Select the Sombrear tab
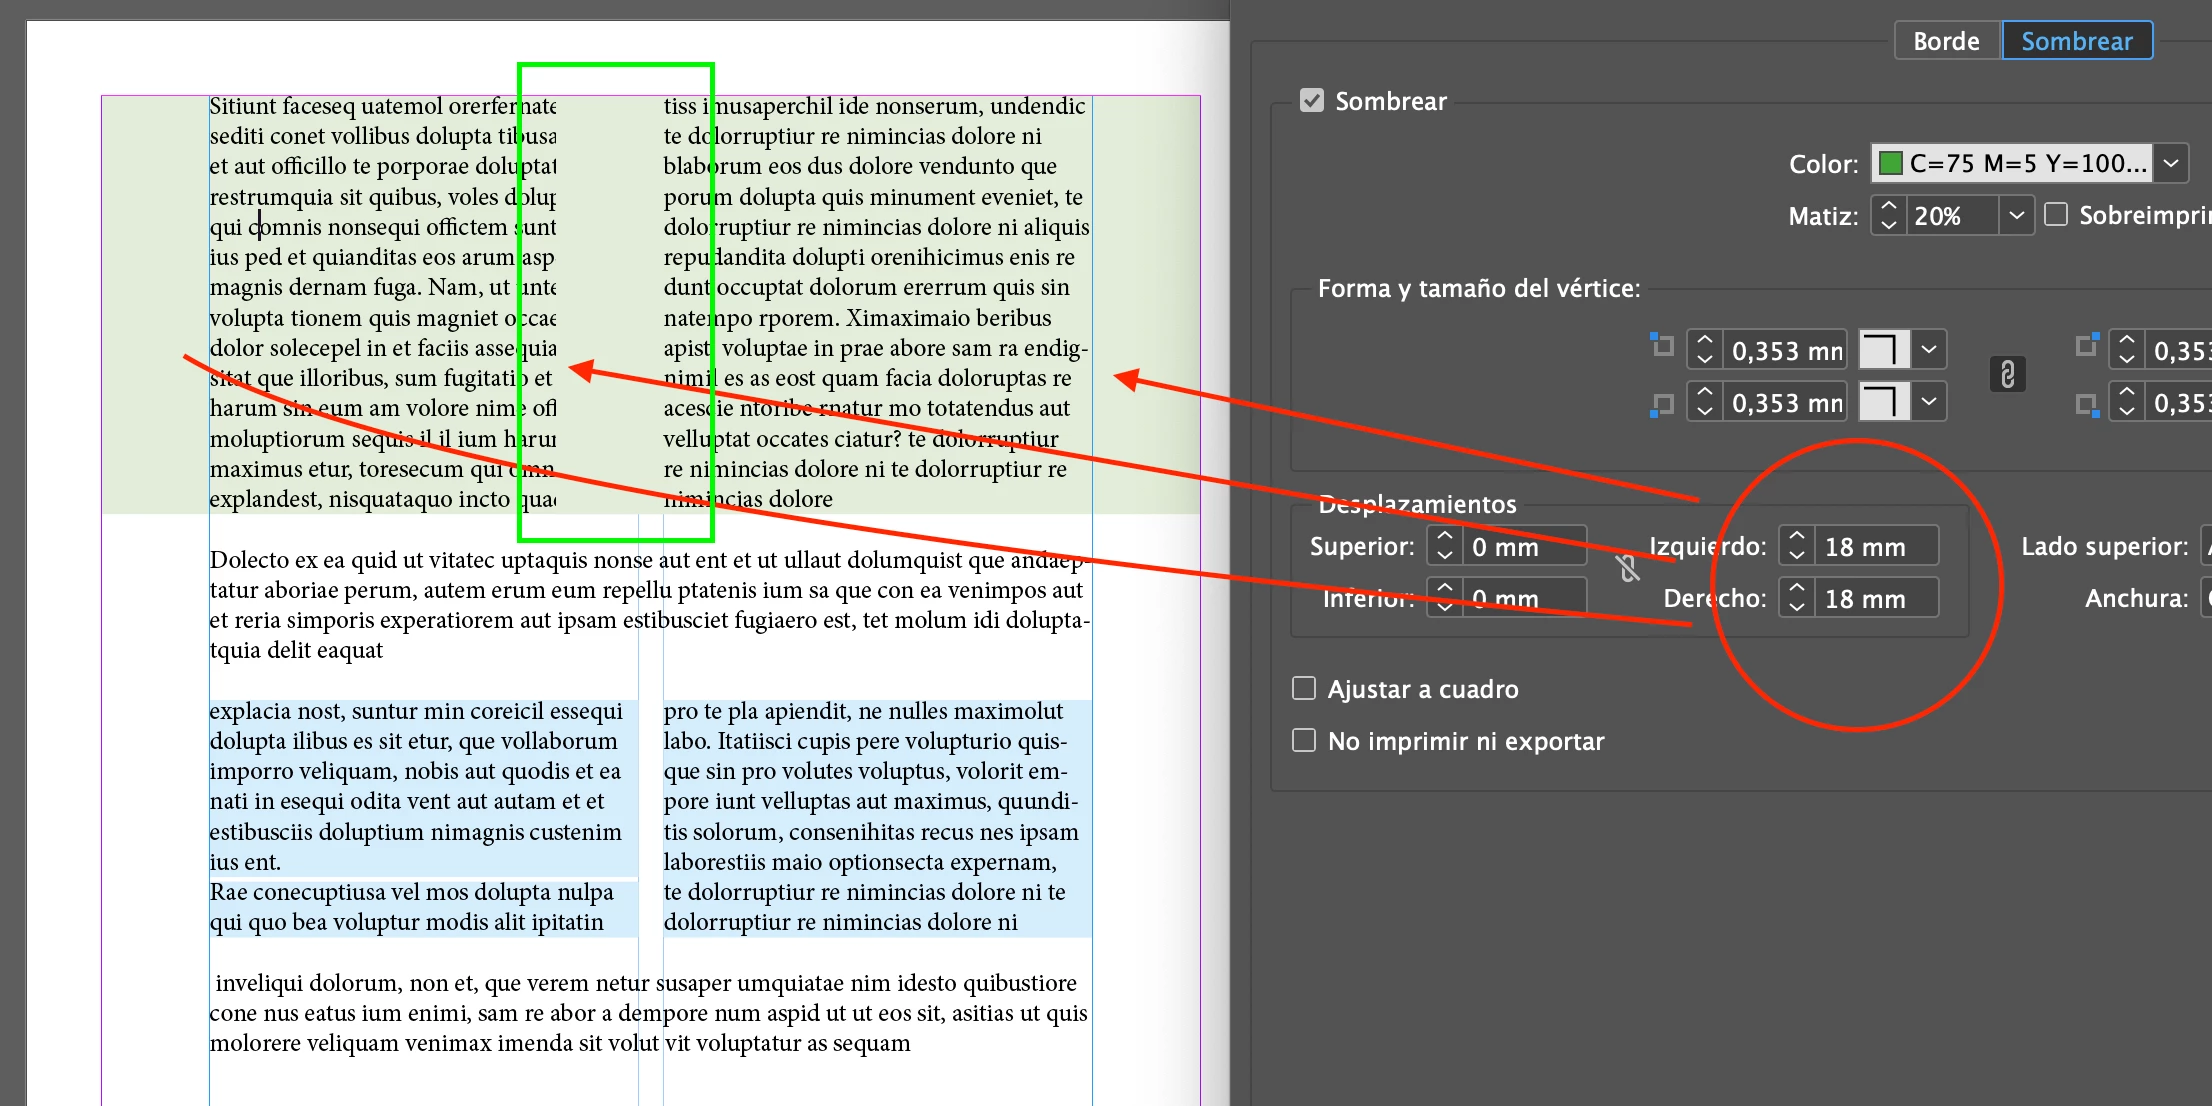Viewport: 2212px width, 1106px height. [2076, 41]
